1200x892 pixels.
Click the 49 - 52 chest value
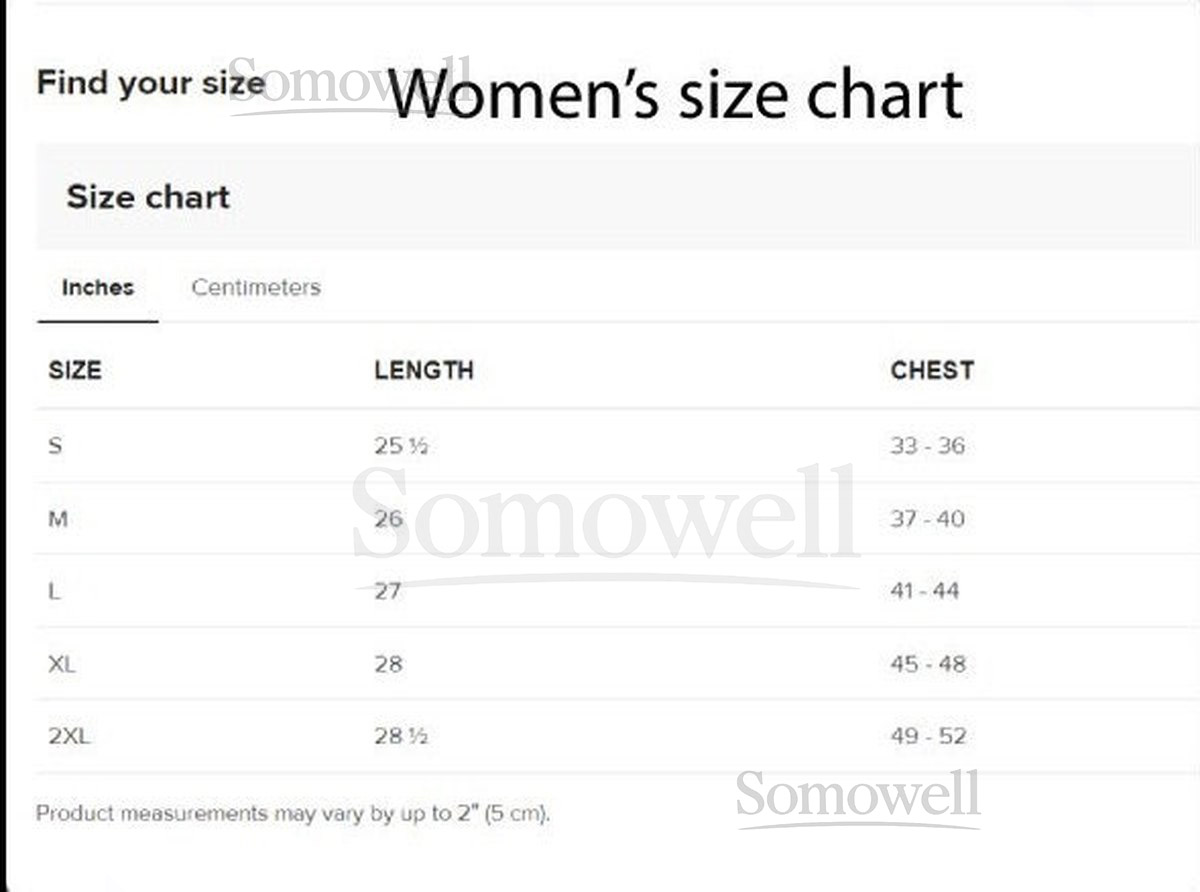(x=928, y=737)
